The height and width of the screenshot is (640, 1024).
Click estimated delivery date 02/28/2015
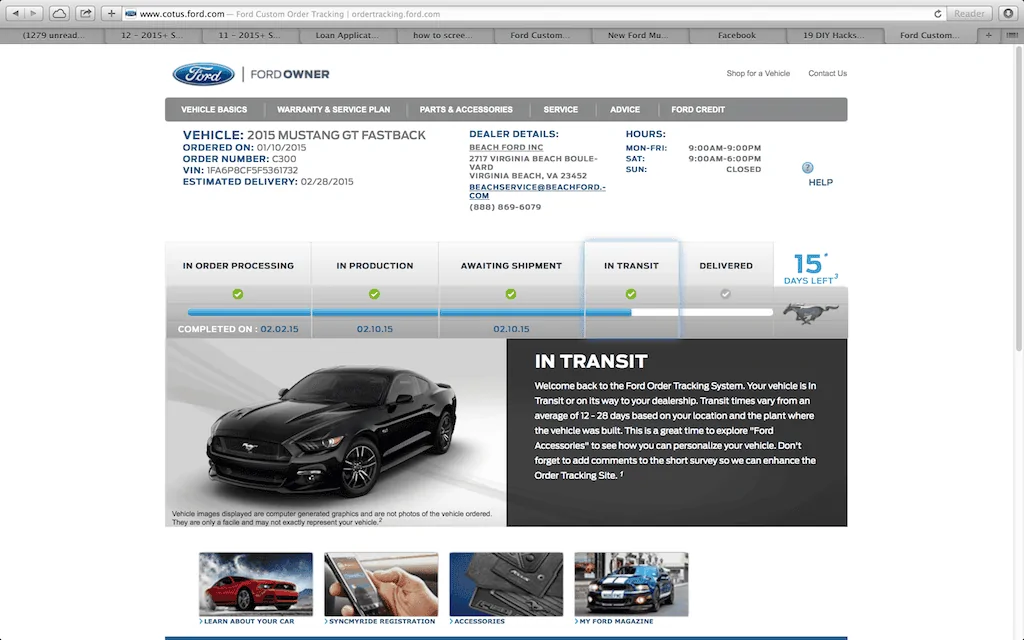pyautogui.click(x=327, y=182)
